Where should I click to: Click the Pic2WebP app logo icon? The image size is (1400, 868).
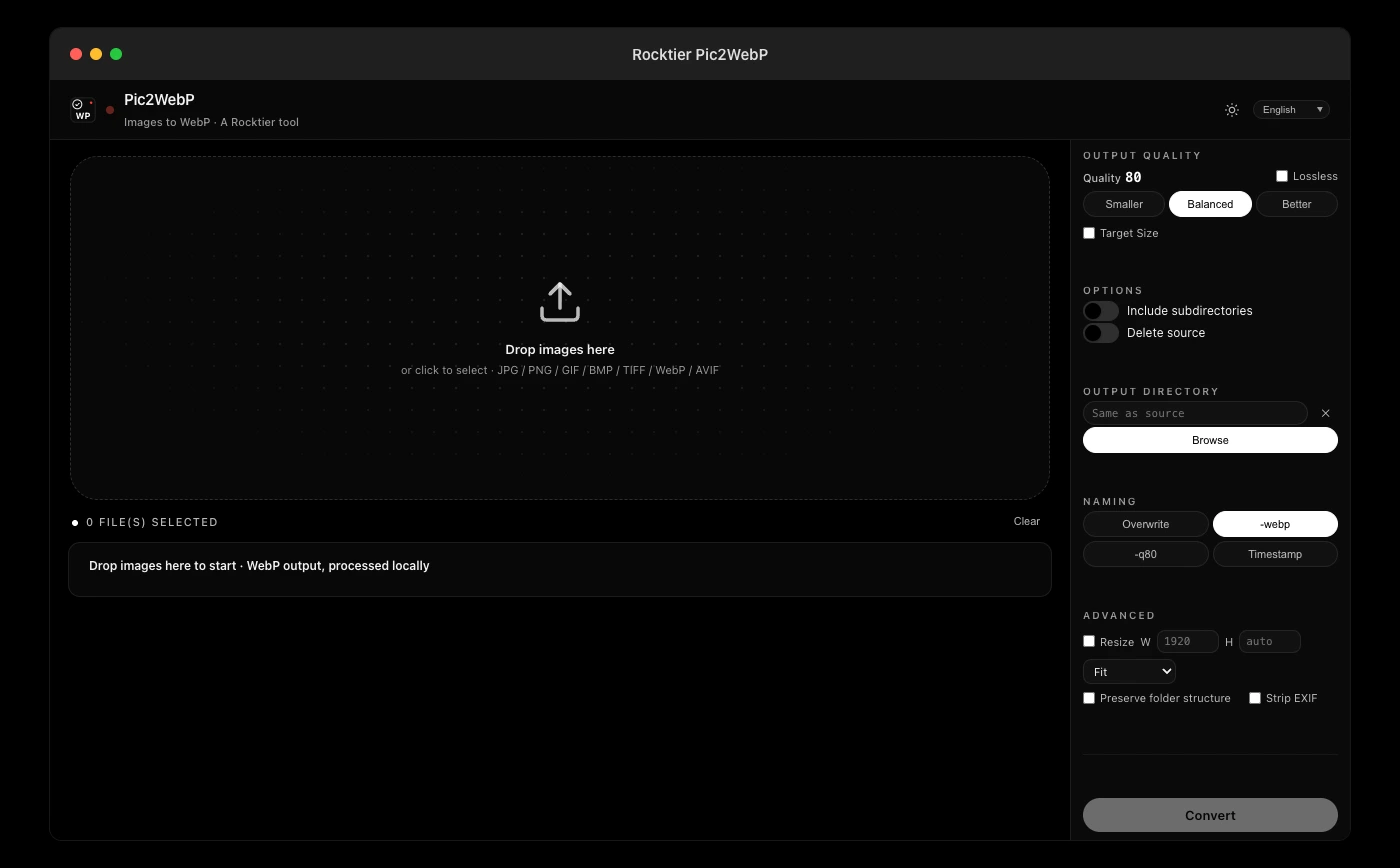tap(83, 110)
